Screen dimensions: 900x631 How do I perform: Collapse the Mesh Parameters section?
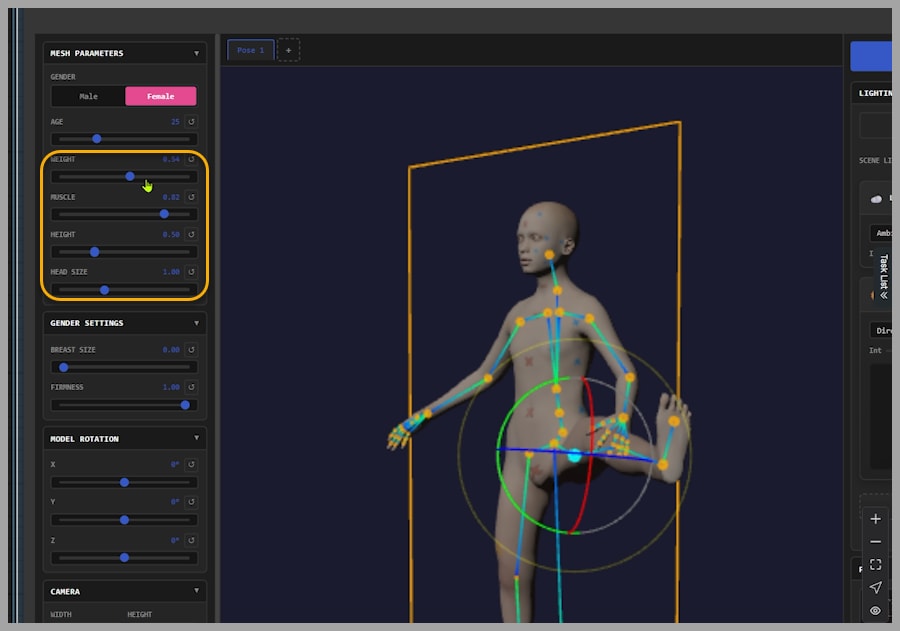tap(196, 53)
